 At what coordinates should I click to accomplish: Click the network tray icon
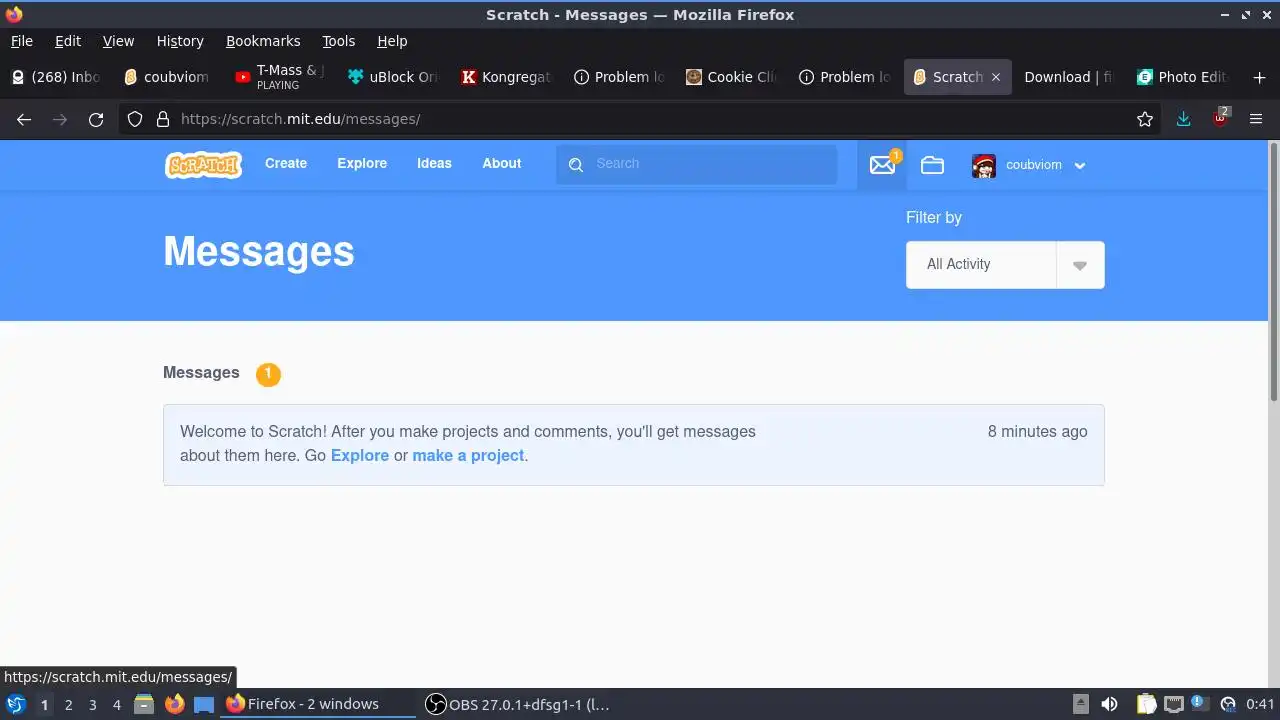(x=1173, y=704)
